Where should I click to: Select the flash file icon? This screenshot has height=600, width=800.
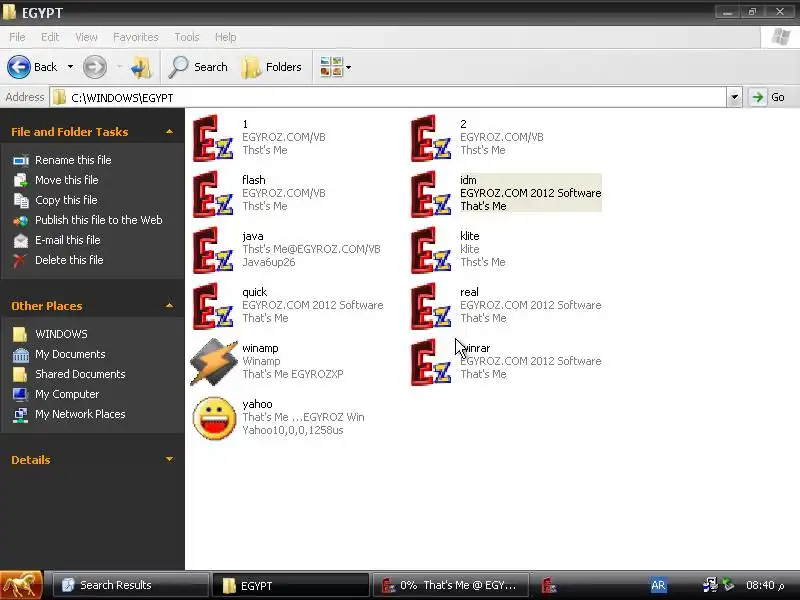pos(213,194)
